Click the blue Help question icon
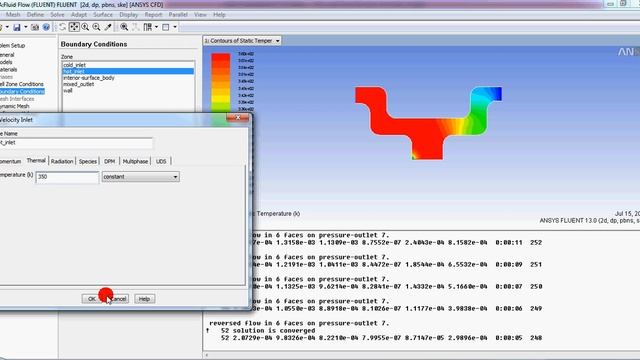 coord(46,27)
